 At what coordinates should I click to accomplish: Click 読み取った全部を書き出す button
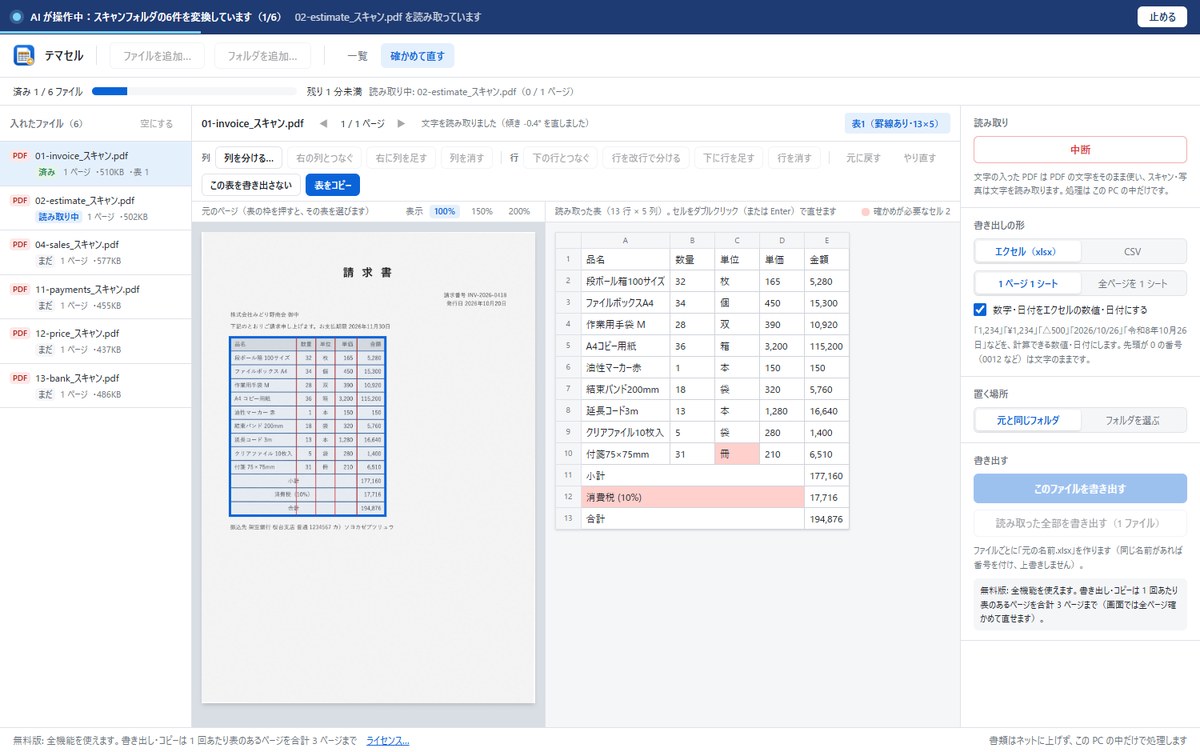click(x=1080, y=523)
